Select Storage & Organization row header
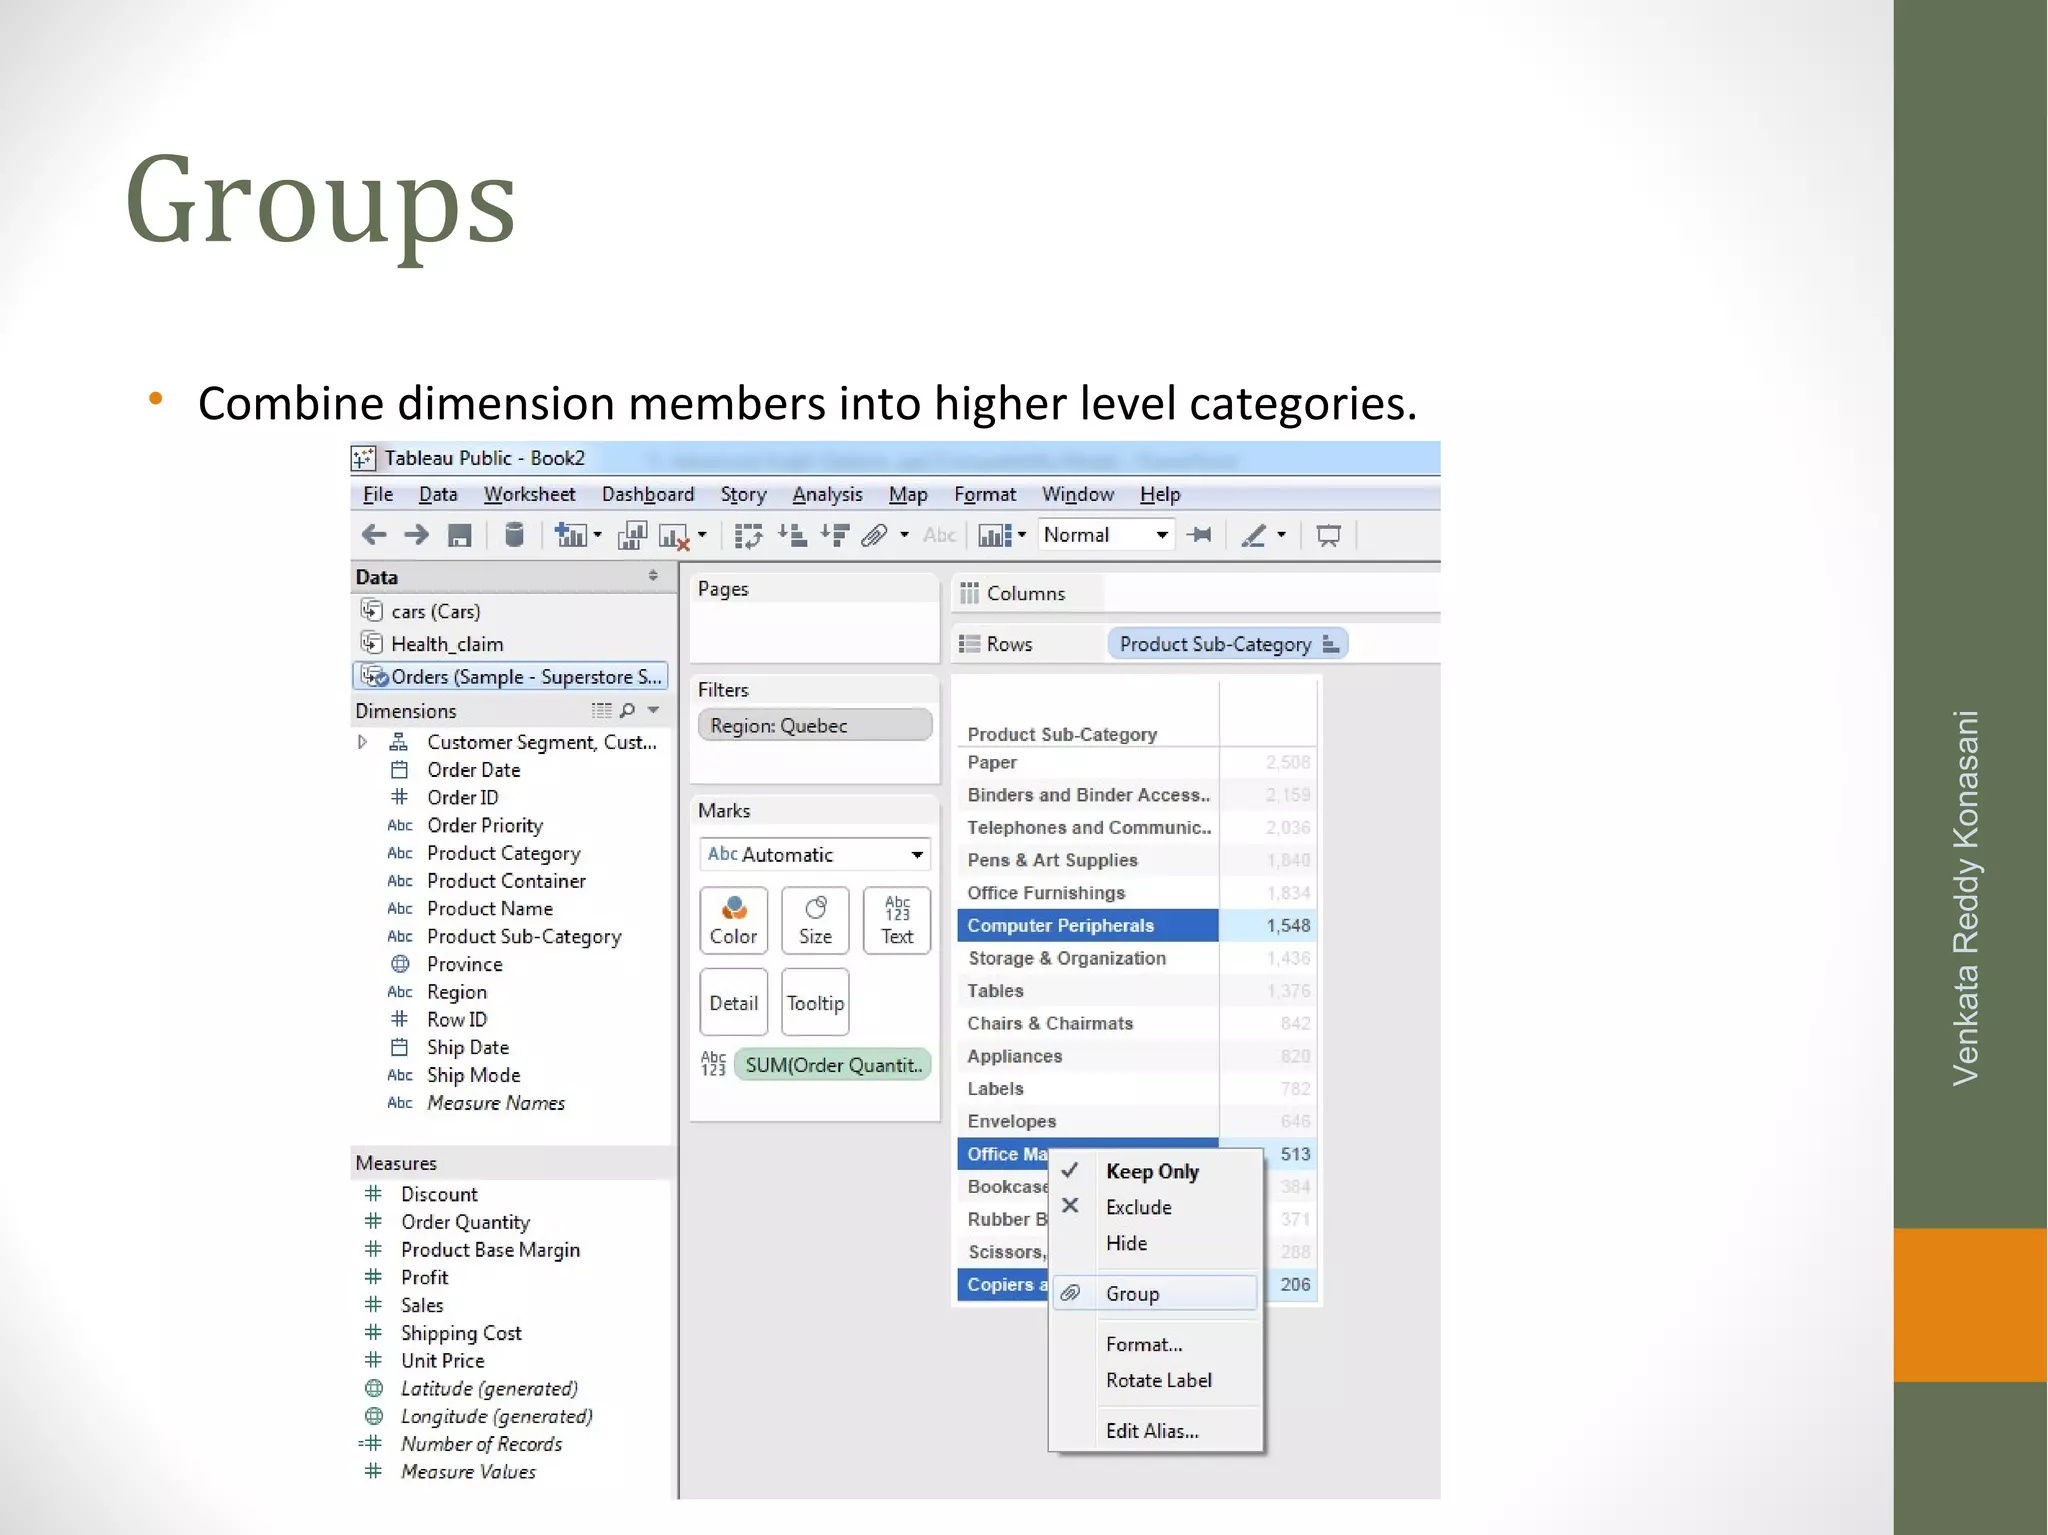Image resolution: width=2048 pixels, height=1535 pixels. (1088, 958)
